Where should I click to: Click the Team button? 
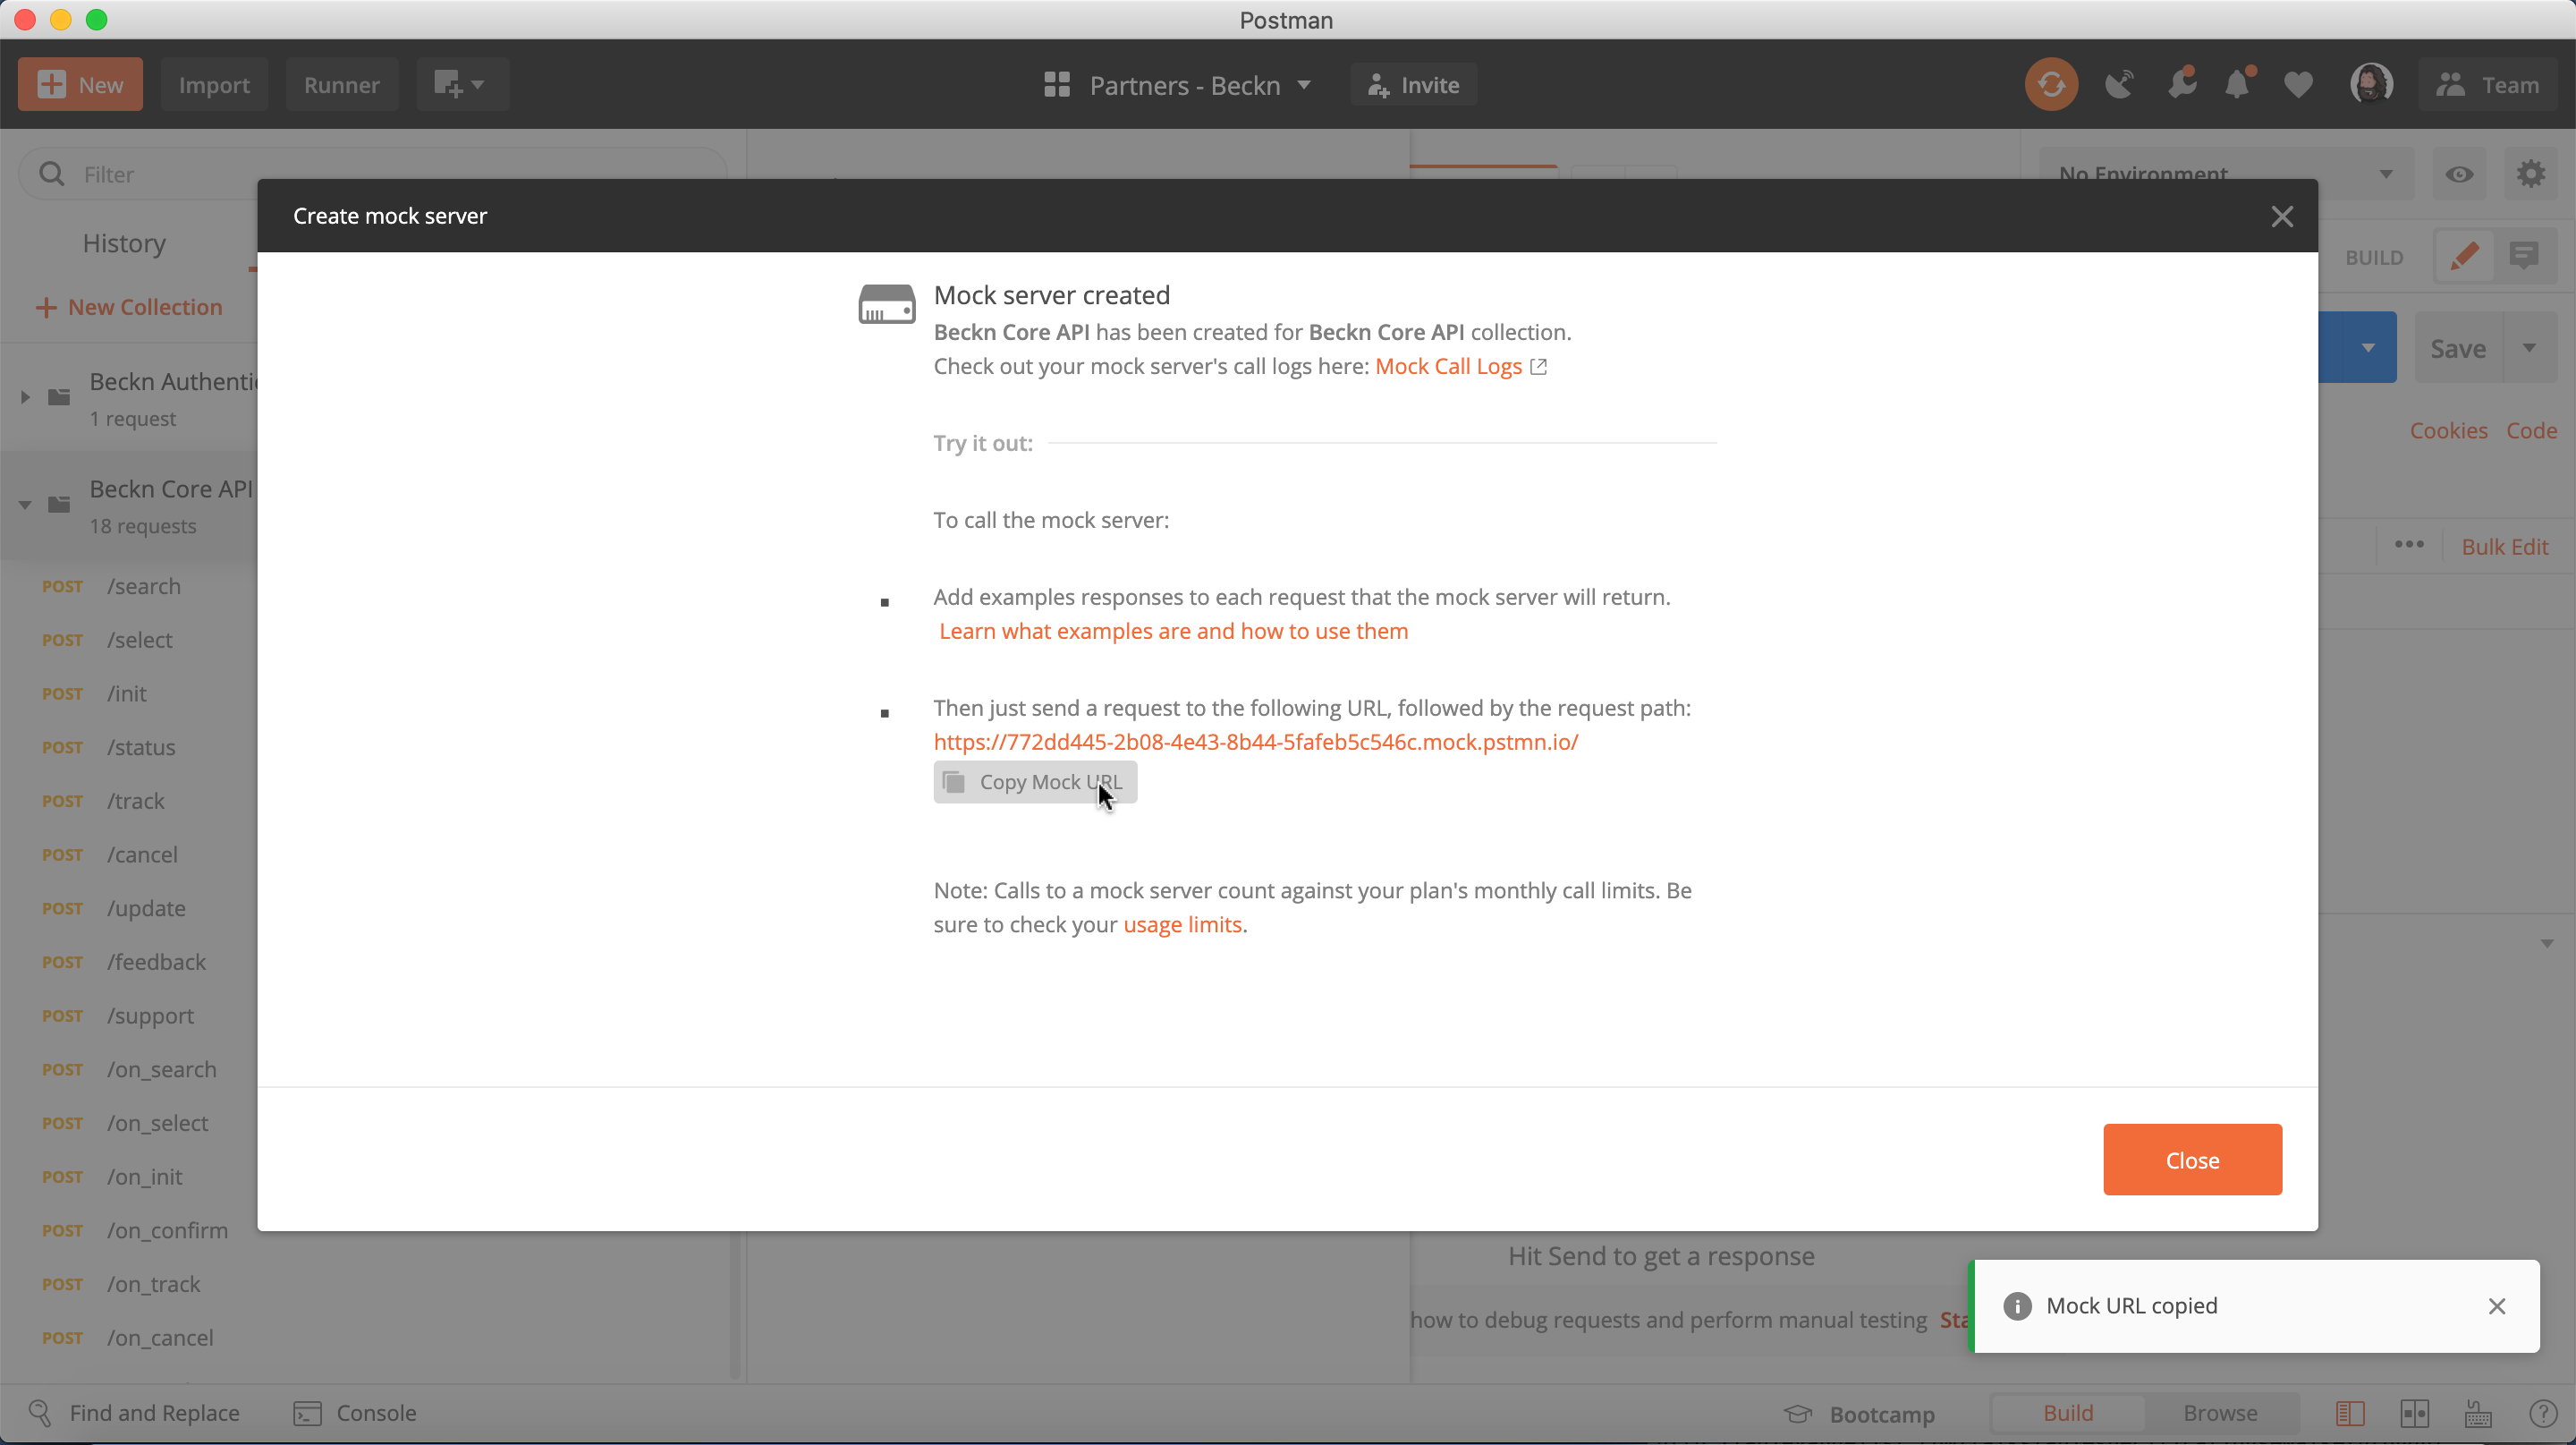click(2489, 85)
